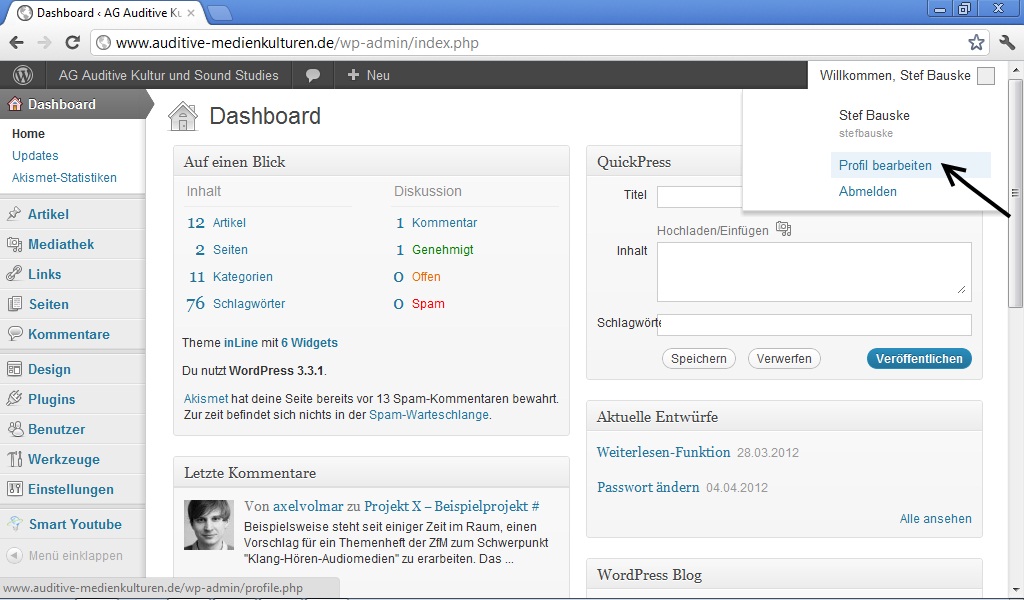Click the WordPress logo icon in admin bar
This screenshot has height=600, width=1024.
[x=23, y=75]
